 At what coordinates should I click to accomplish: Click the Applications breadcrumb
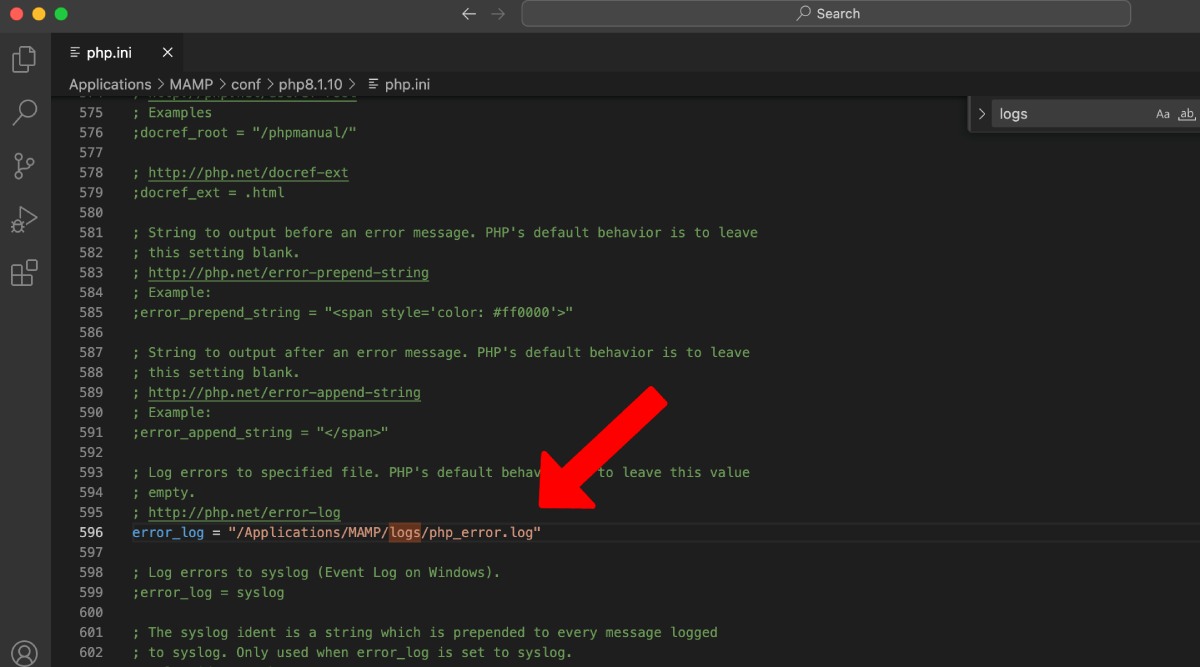tap(110, 84)
